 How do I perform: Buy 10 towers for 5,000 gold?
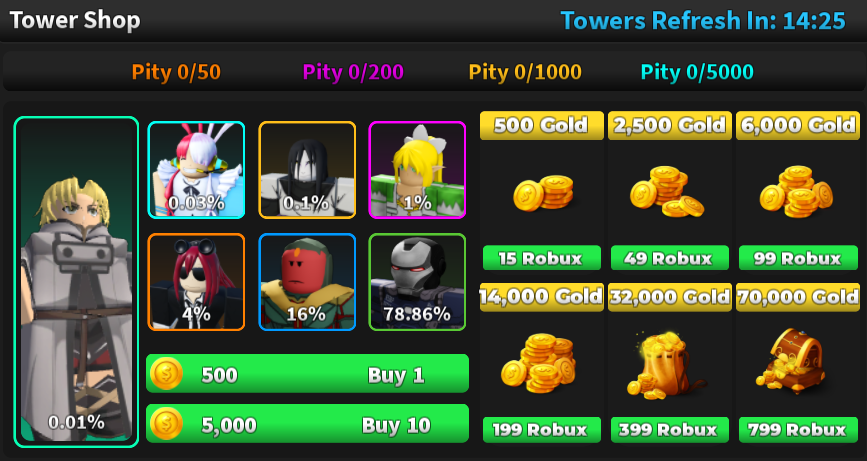(x=307, y=423)
